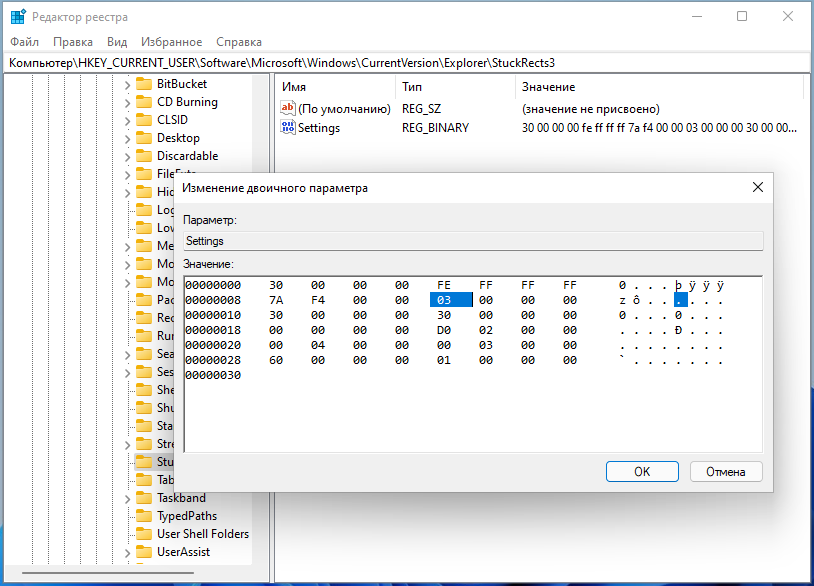
Task: Select the UserAssist tree item label
Action: point(183,552)
